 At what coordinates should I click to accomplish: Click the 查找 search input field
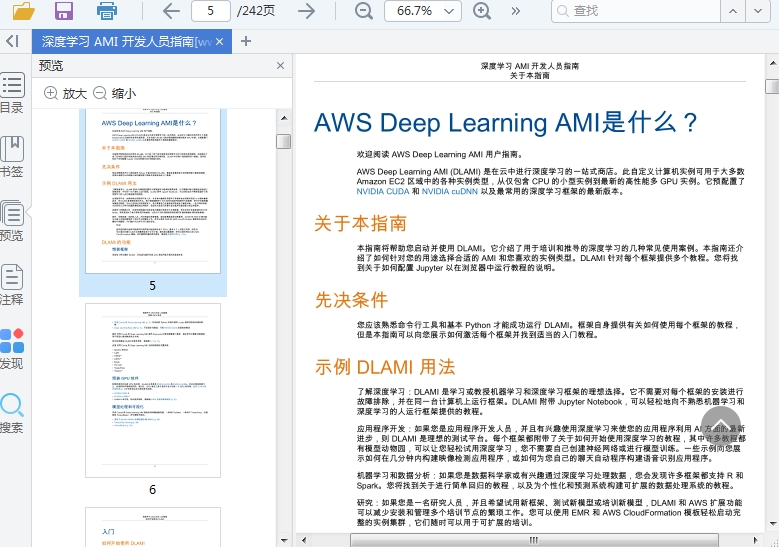click(635, 11)
